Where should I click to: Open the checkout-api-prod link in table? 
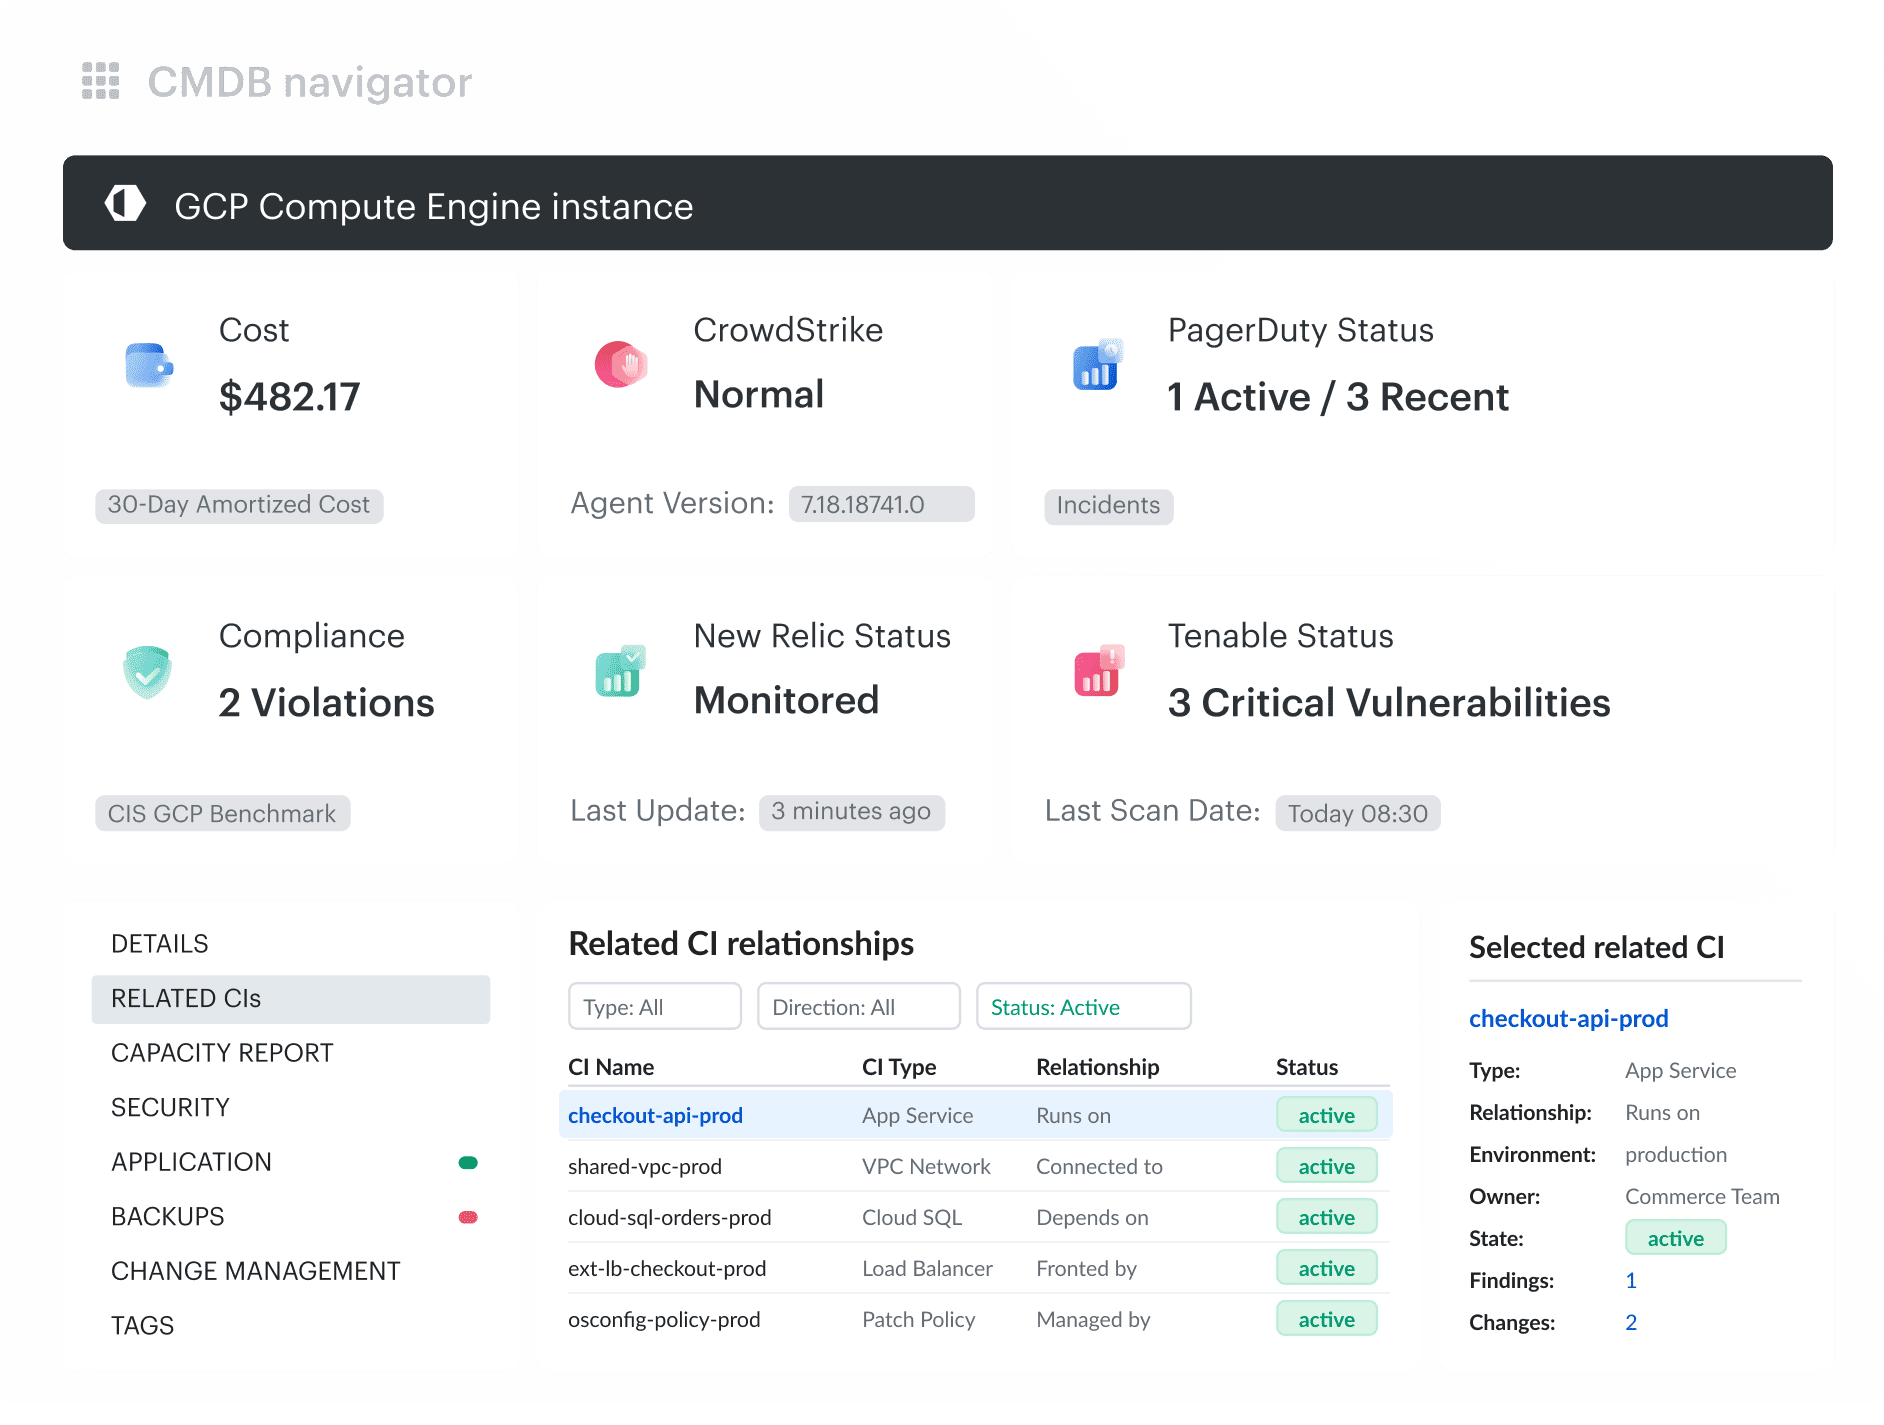(x=655, y=1116)
